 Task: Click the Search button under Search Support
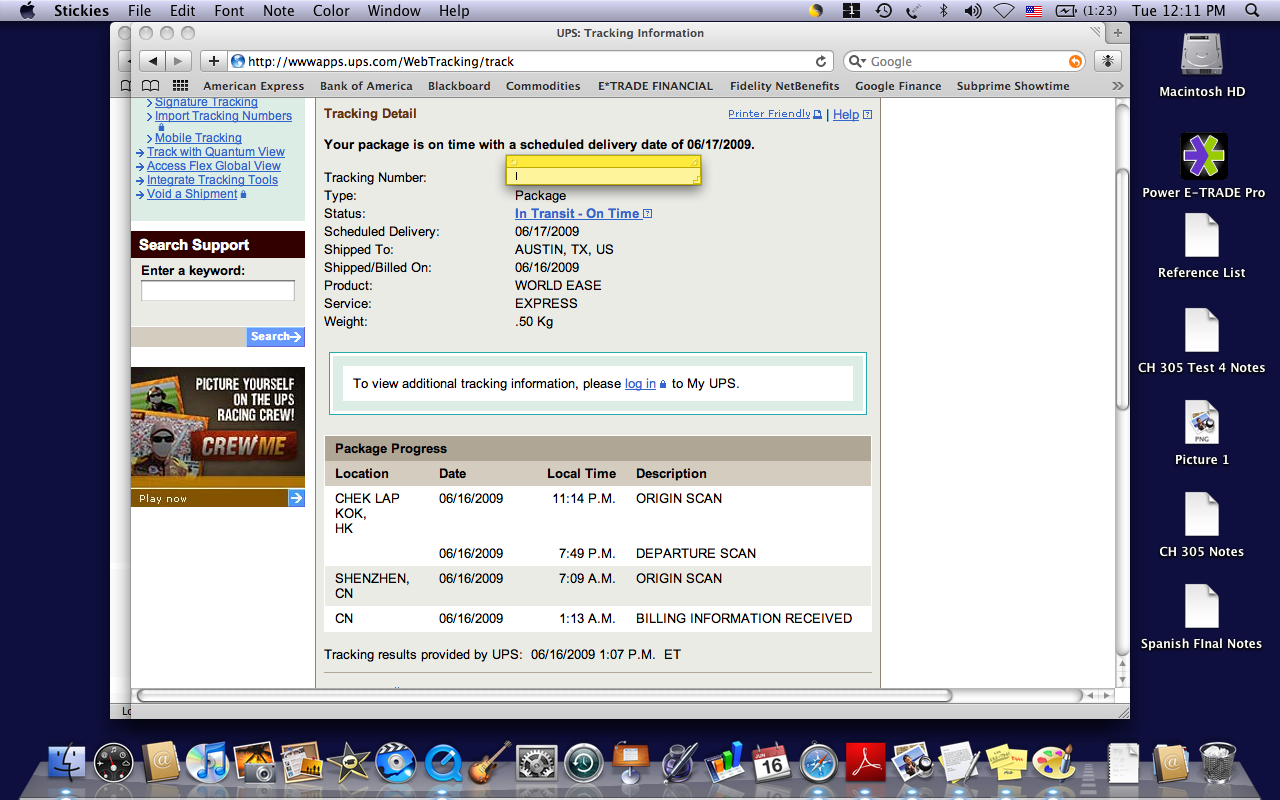point(275,337)
